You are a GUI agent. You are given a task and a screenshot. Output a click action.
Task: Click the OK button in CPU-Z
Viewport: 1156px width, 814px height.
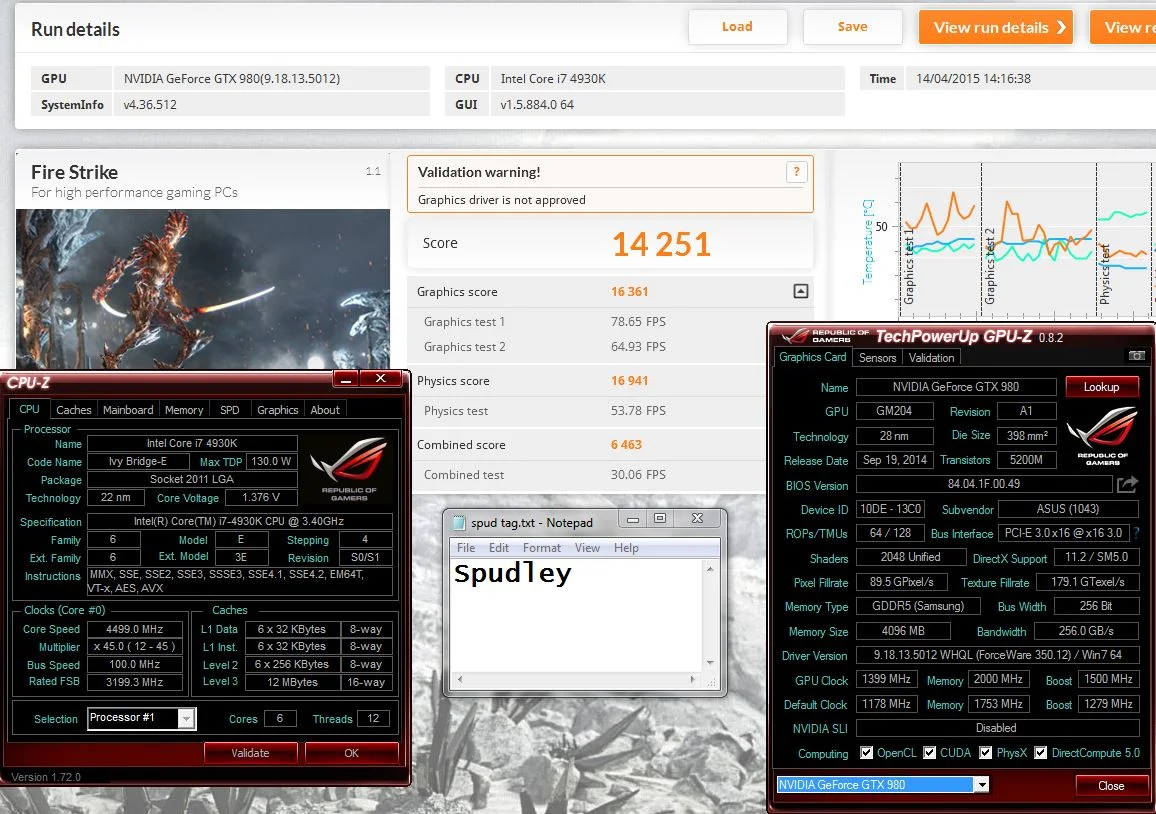click(x=352, y=753)
